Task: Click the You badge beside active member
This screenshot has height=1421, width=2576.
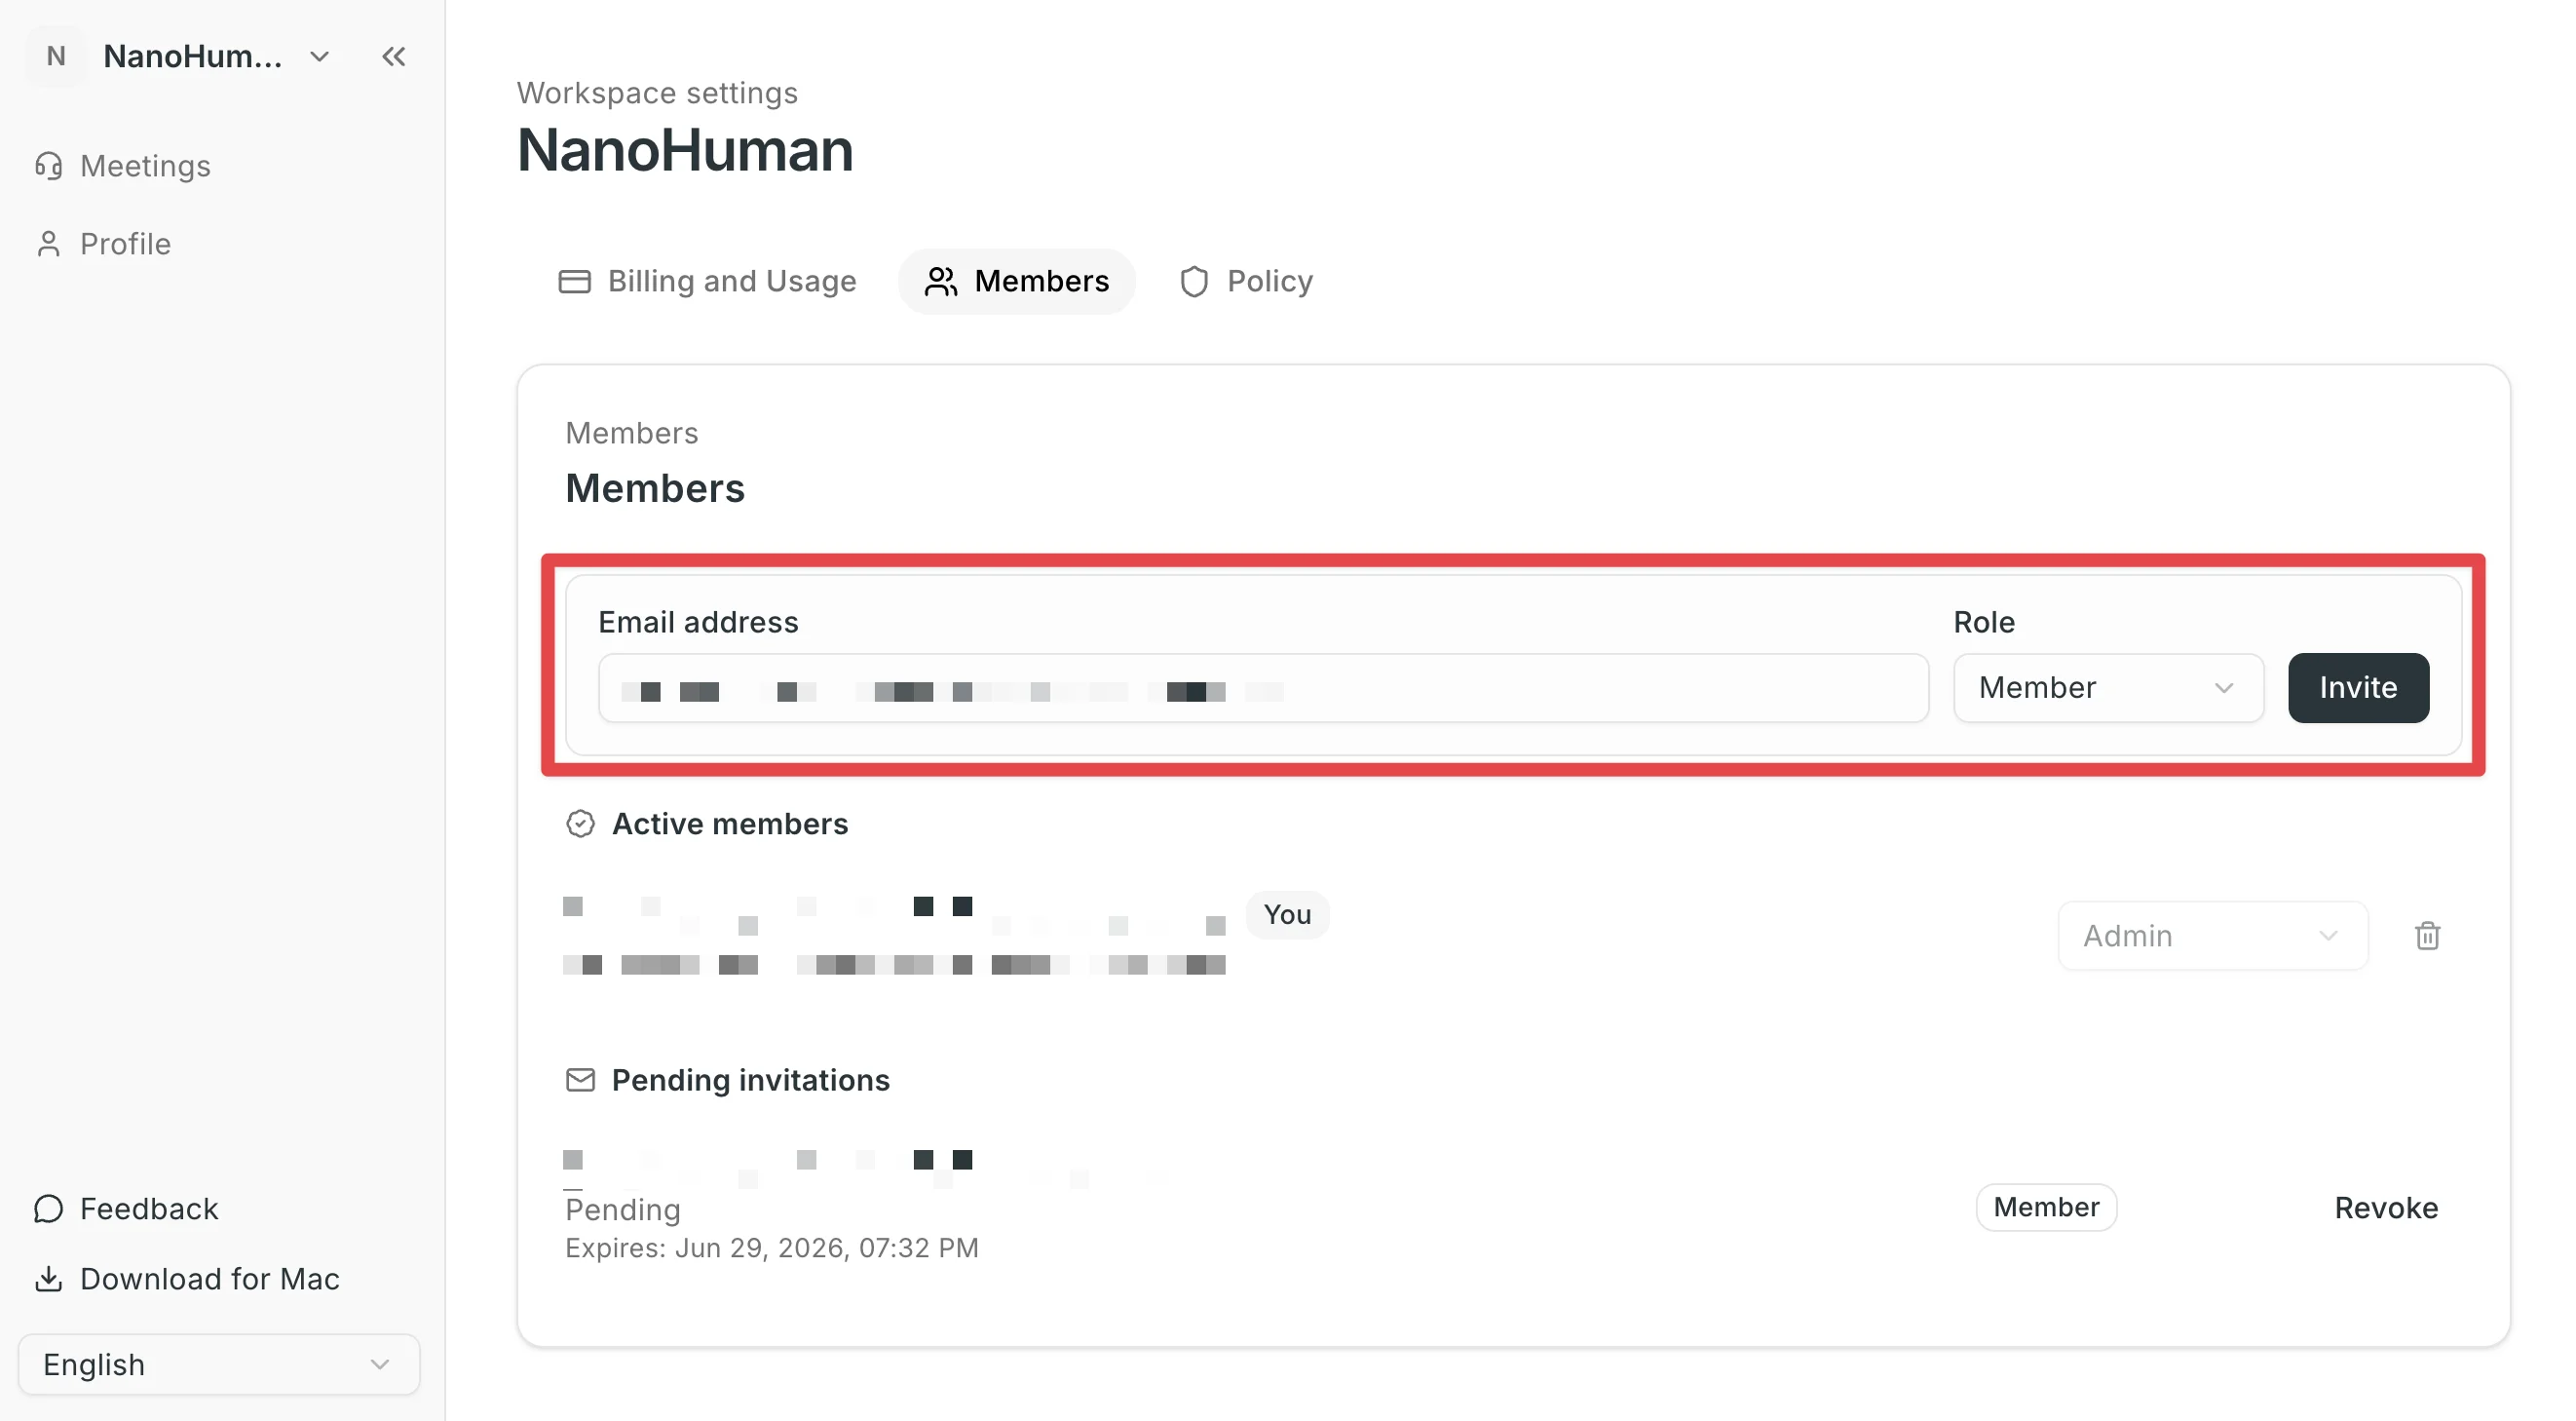Action: [1287, 914]
